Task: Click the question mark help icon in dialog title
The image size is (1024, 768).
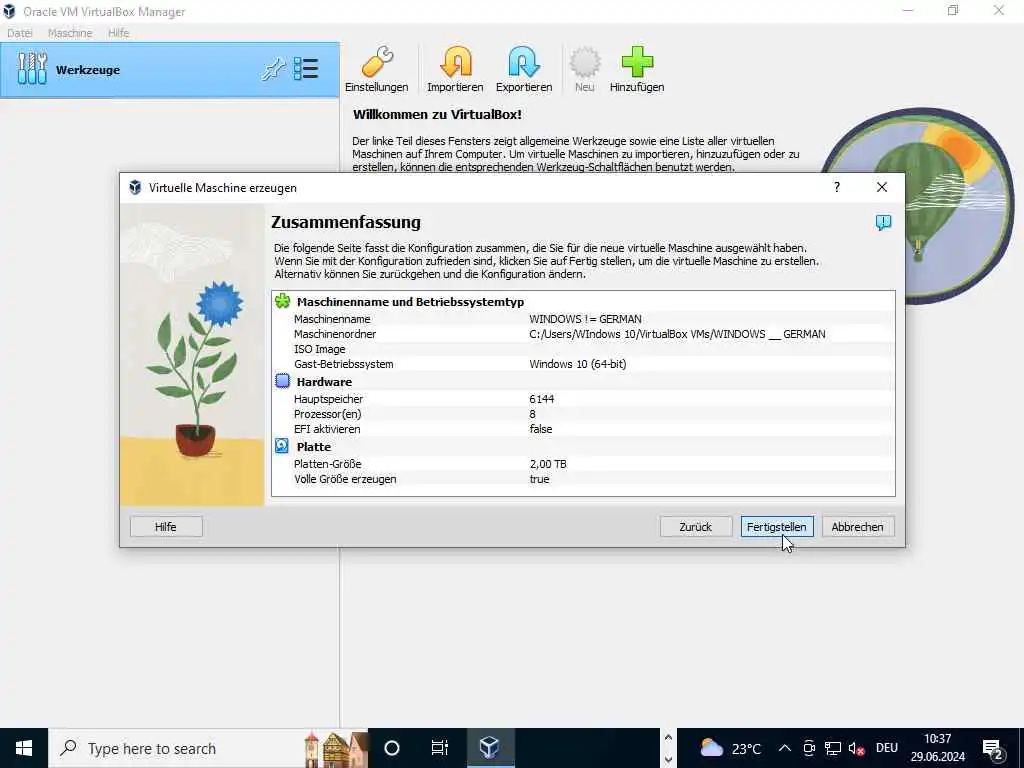Action: (837, 187)
